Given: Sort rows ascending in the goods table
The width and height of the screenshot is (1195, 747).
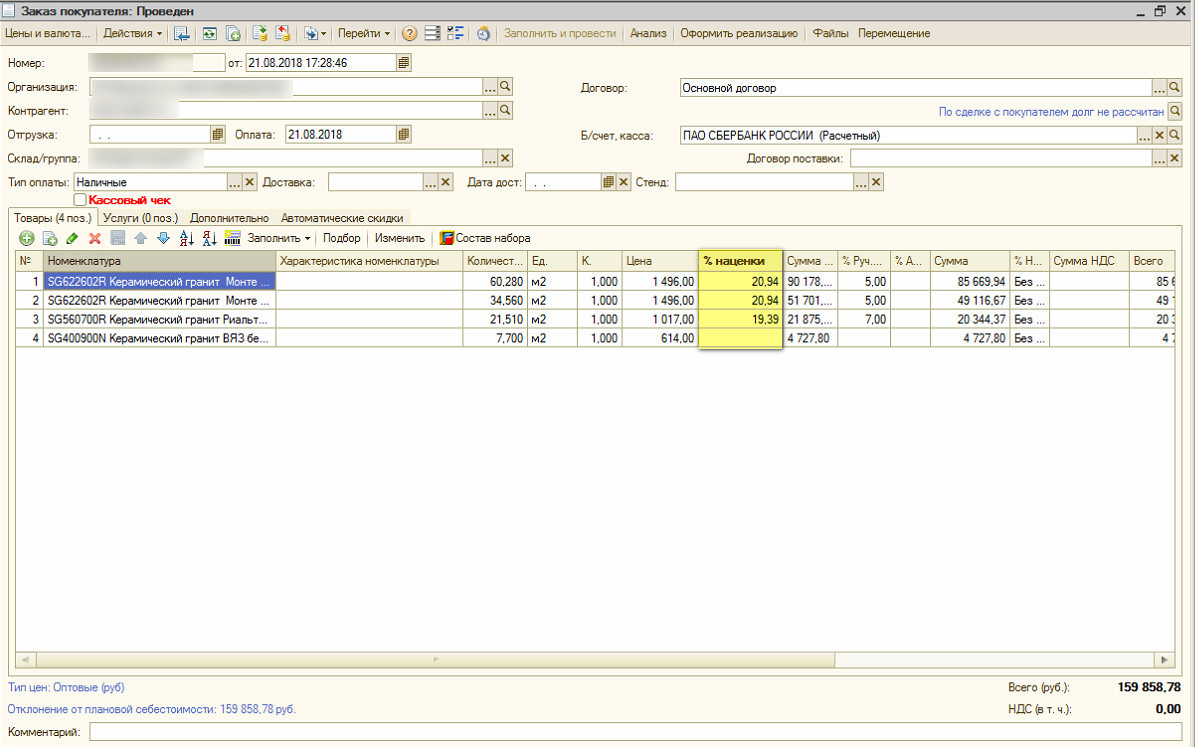Looking at the screenshot, I should click(186, 238).
